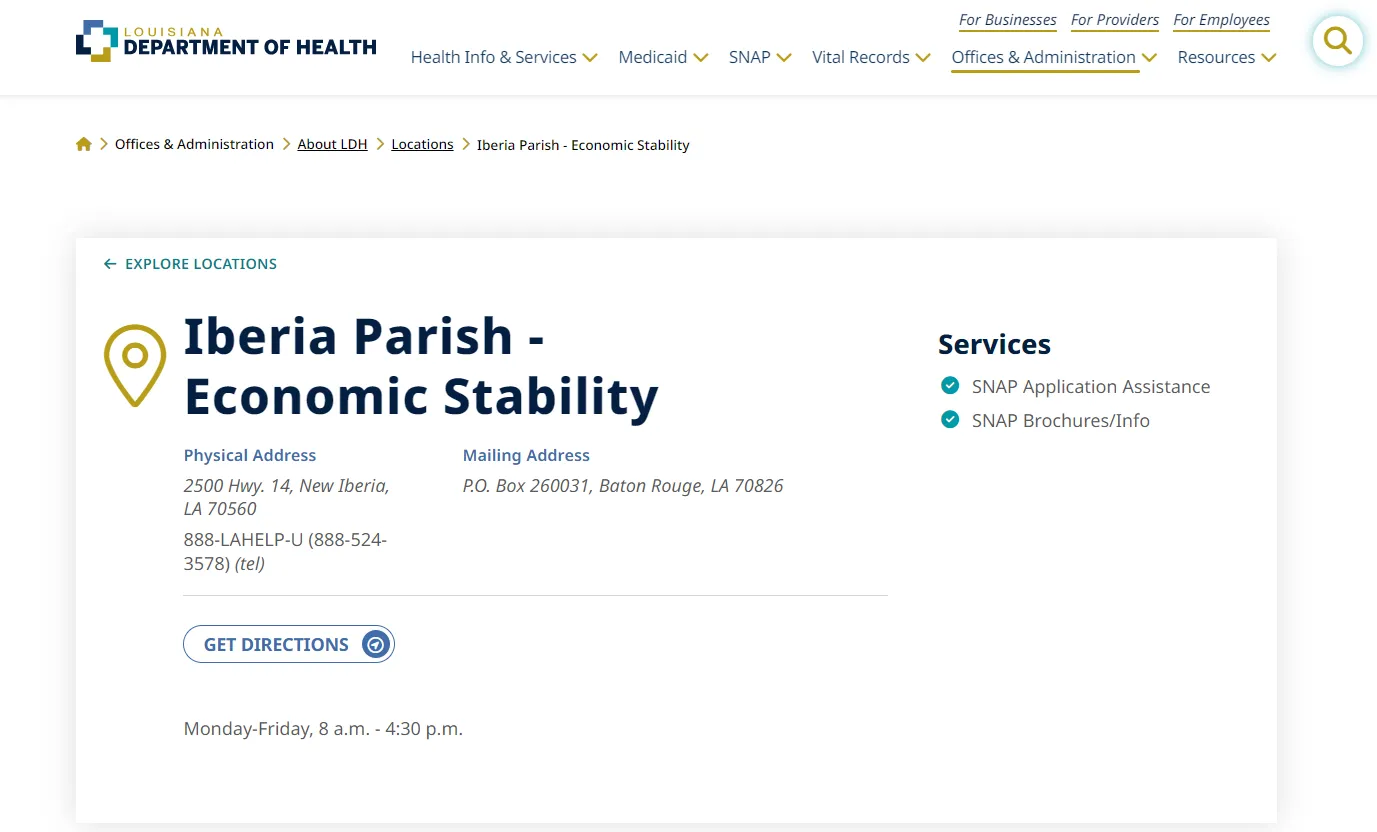The width and height of the screenshot is (1377, 832).
Task: Click the Services heading
Action: coord(994,344)
